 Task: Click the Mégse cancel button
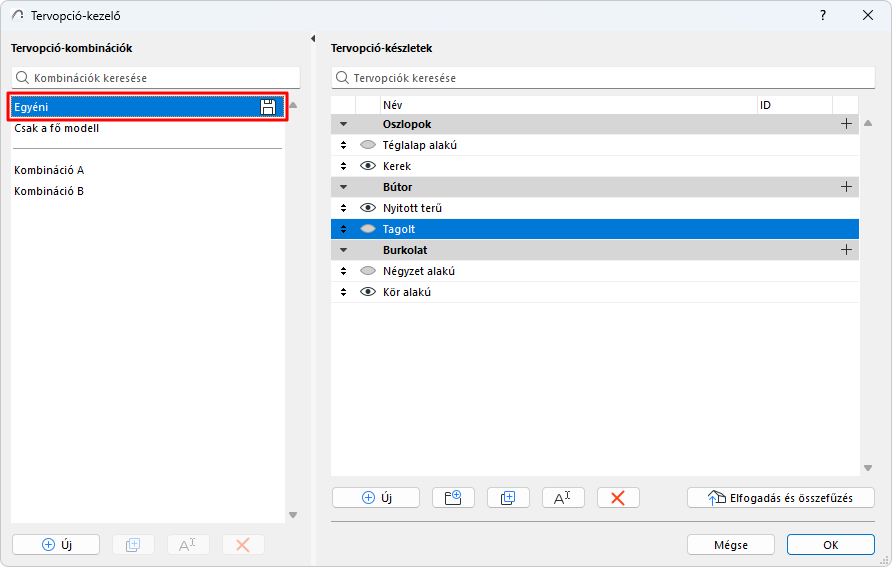click(x=730, y=545)
